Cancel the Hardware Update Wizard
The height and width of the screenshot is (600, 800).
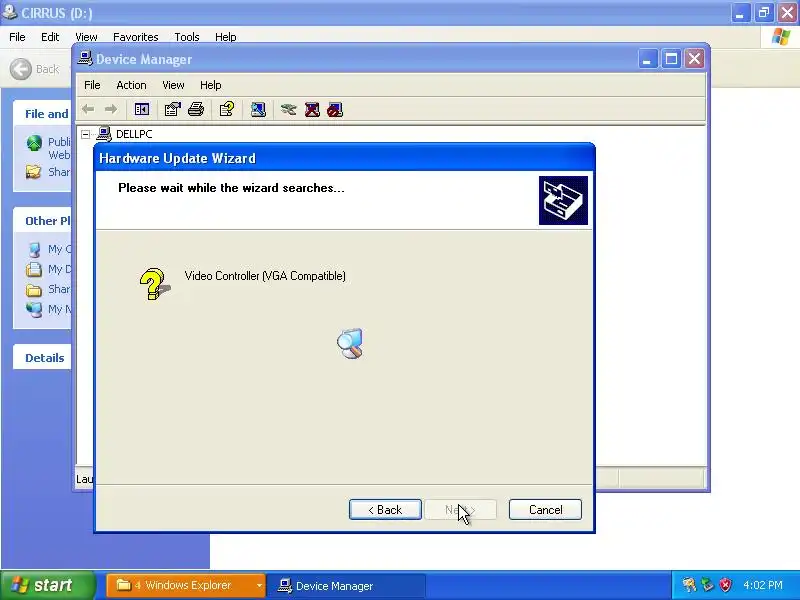coord(545,510)
